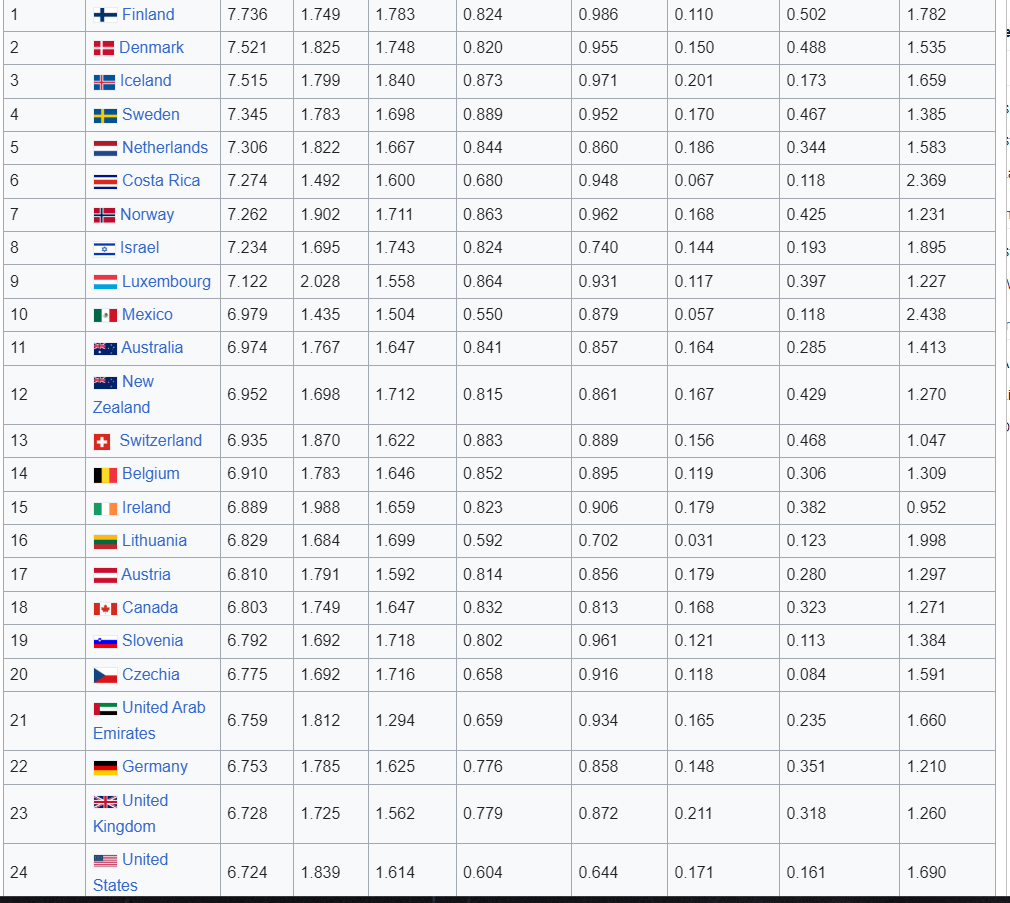The width and height of the screenshot is (1010, 903).
Task: Open the Luxembourg country link
Action: point(166,281)
